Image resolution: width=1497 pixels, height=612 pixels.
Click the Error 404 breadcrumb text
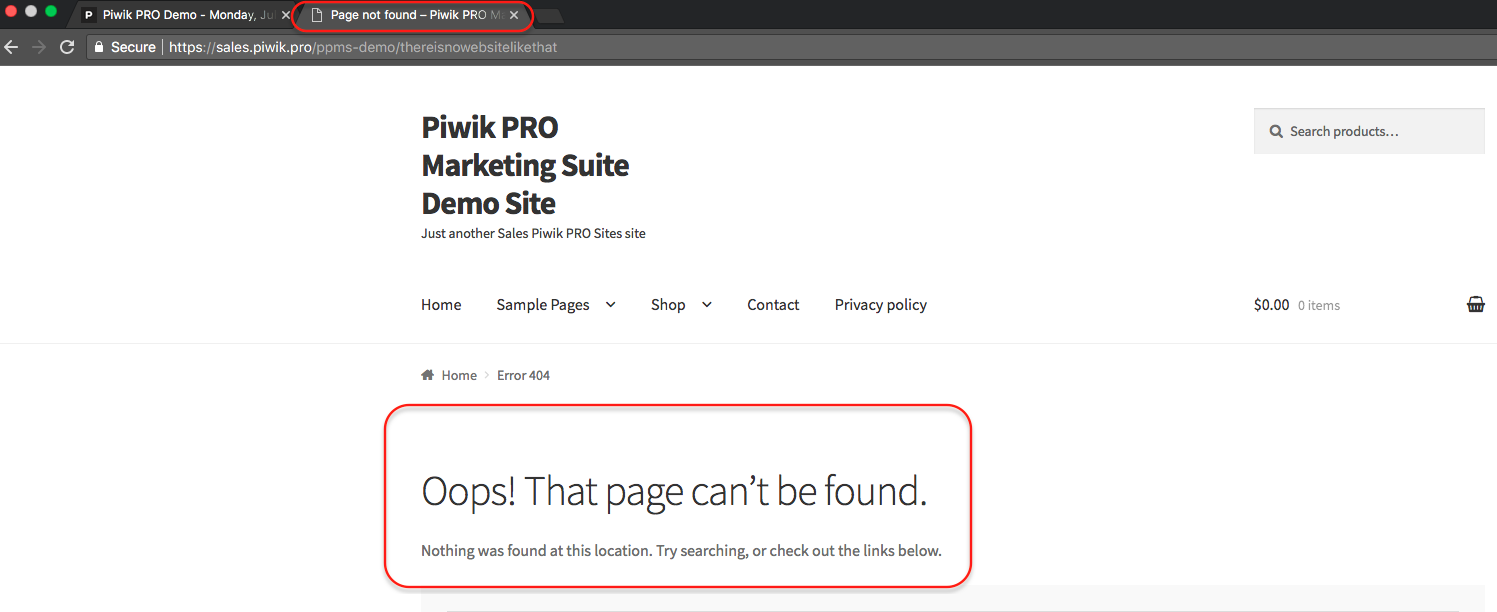[x=523, y=375]
